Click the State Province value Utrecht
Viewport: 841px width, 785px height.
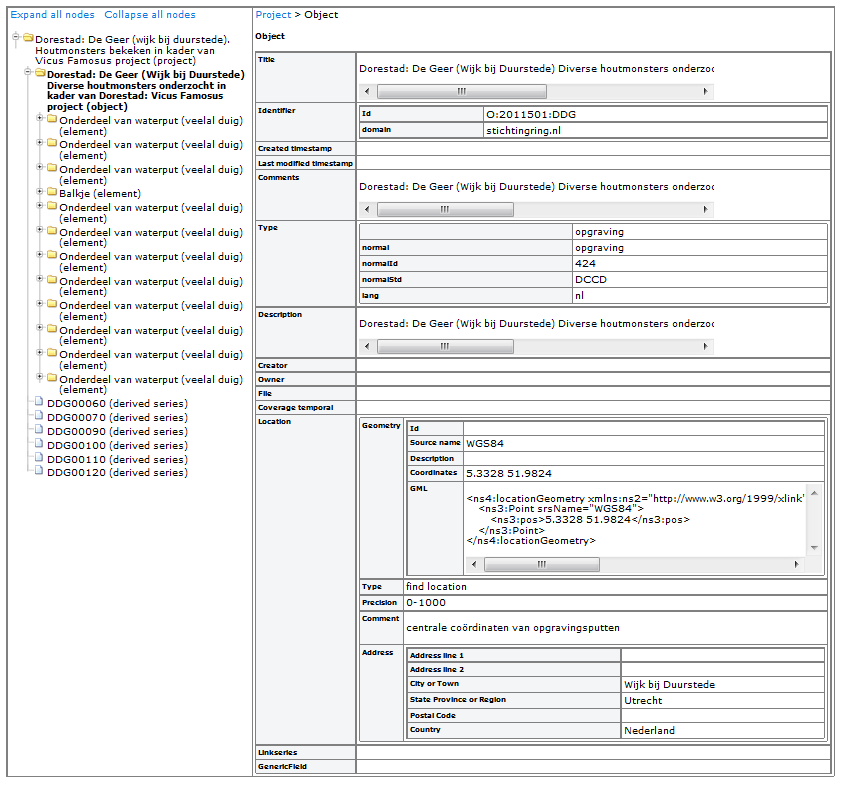[x=643, y=701]
